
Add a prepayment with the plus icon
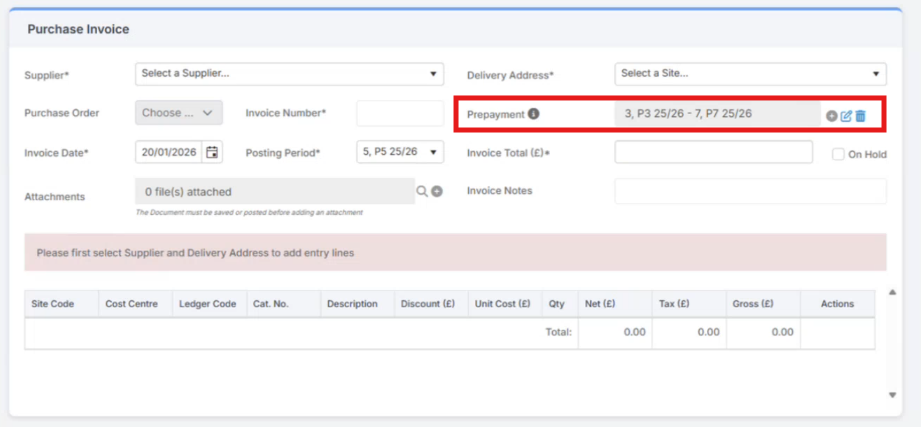(832, 116)
